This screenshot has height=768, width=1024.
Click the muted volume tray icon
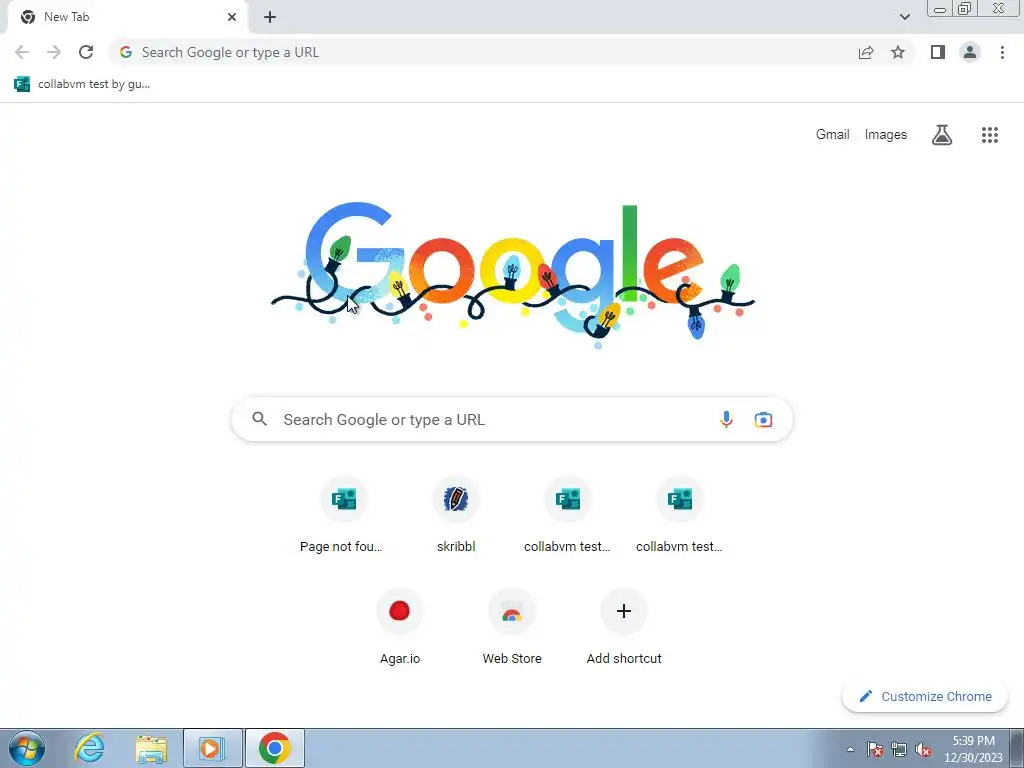click(923, 749)
